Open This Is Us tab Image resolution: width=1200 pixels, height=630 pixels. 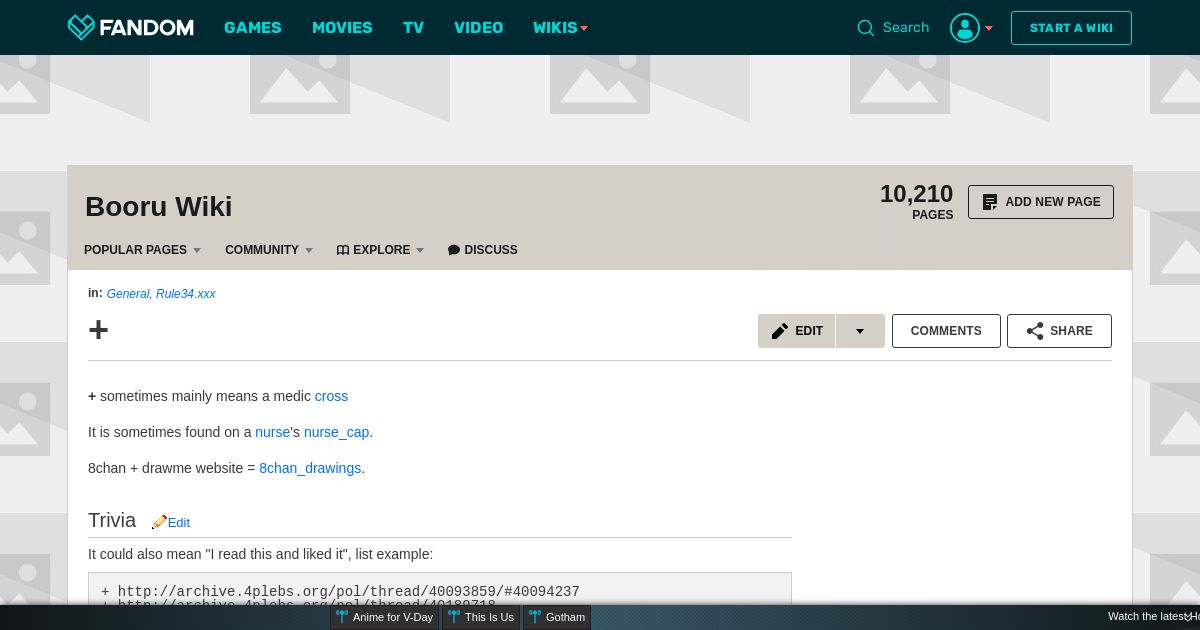click(x=481, y=617)
